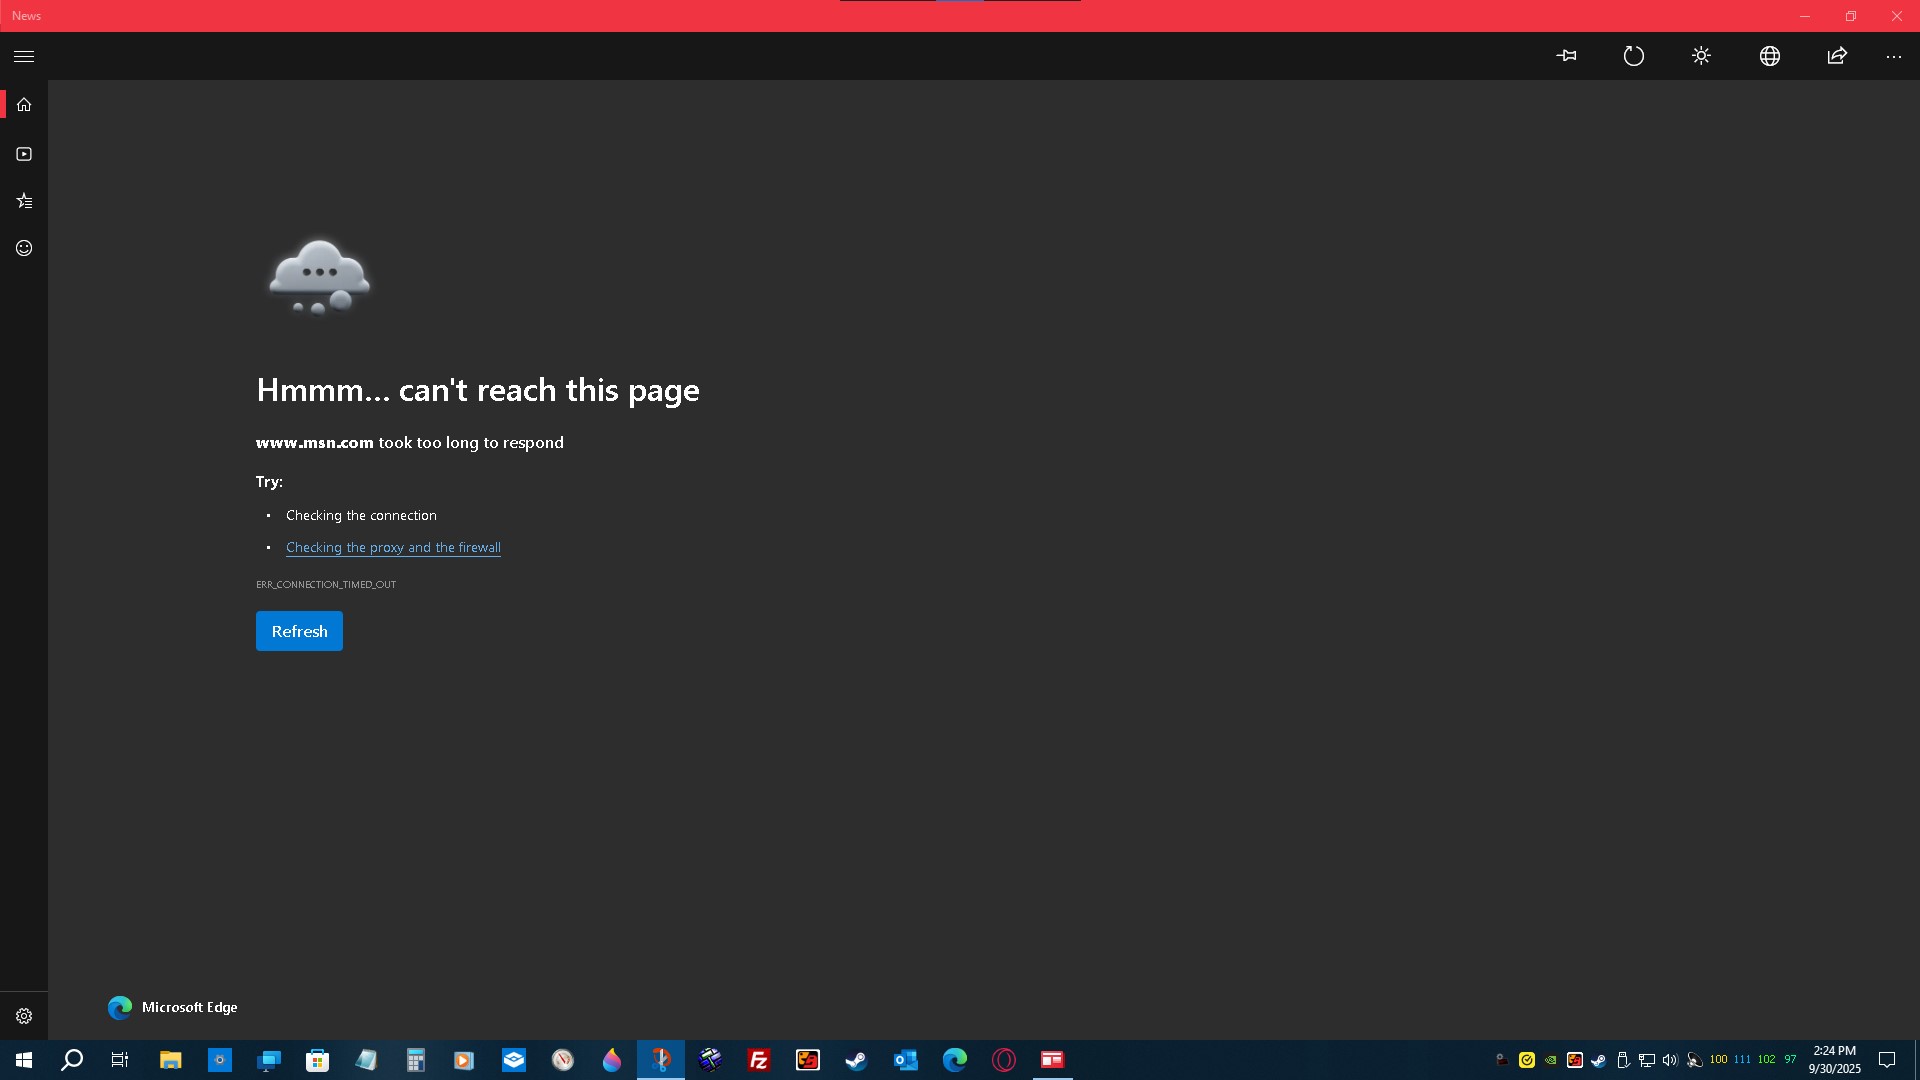Click the circular refresh toolbar icon
The image size is (1920, 1080).
(x=1633, y=56)
